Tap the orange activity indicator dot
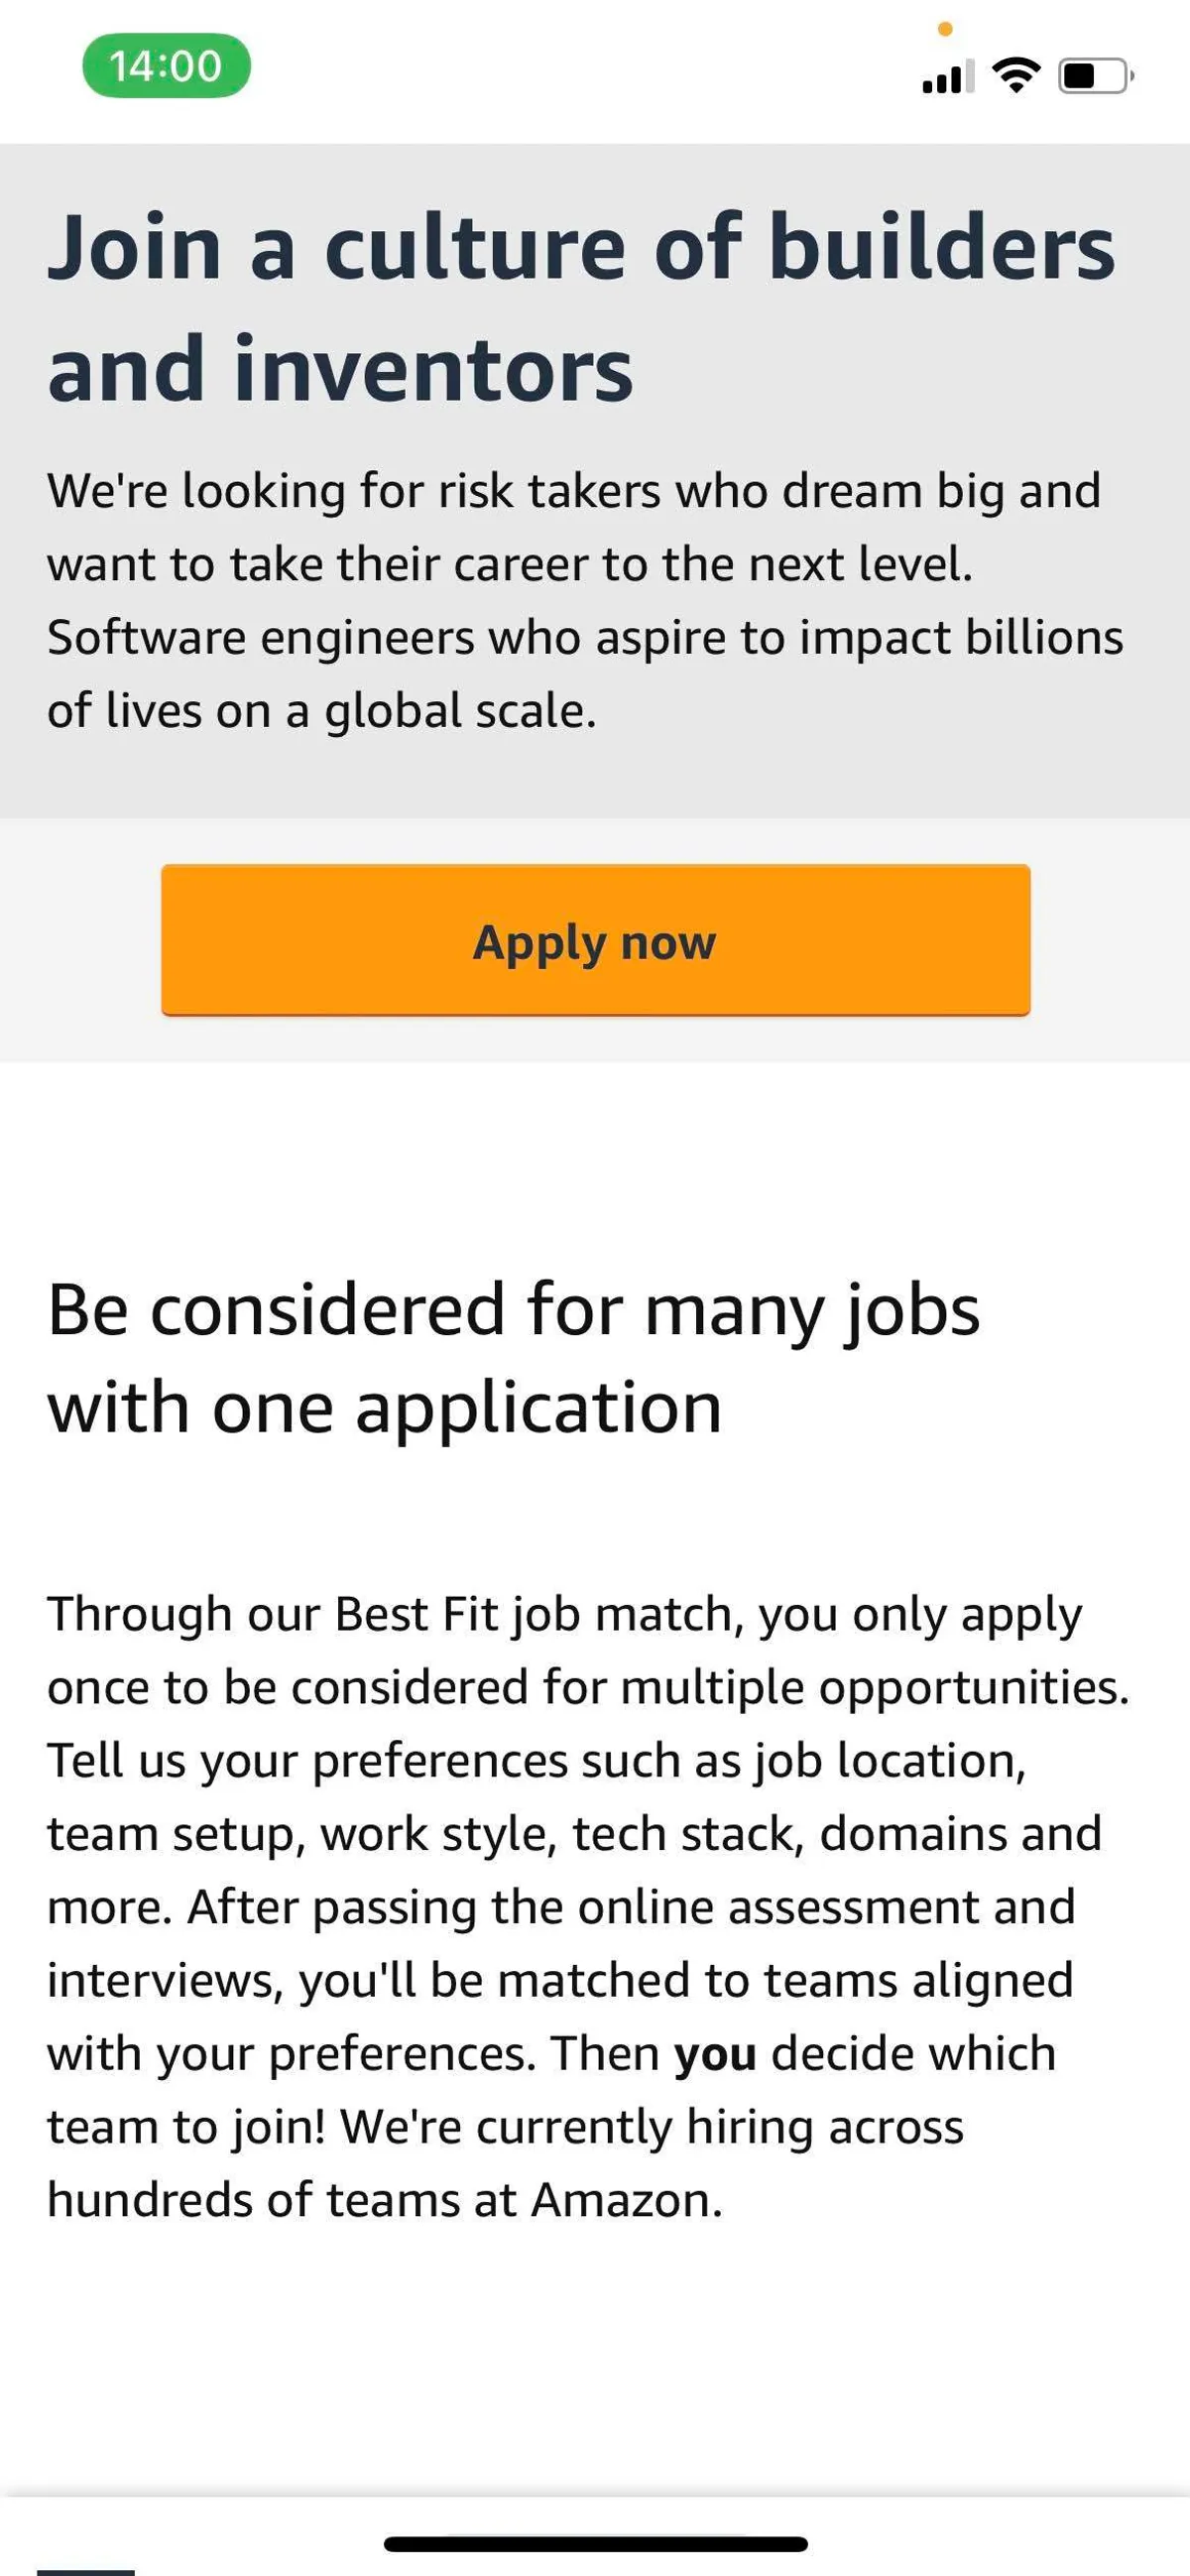Screen dimensions: 1190x2576 tap(946, 29)
